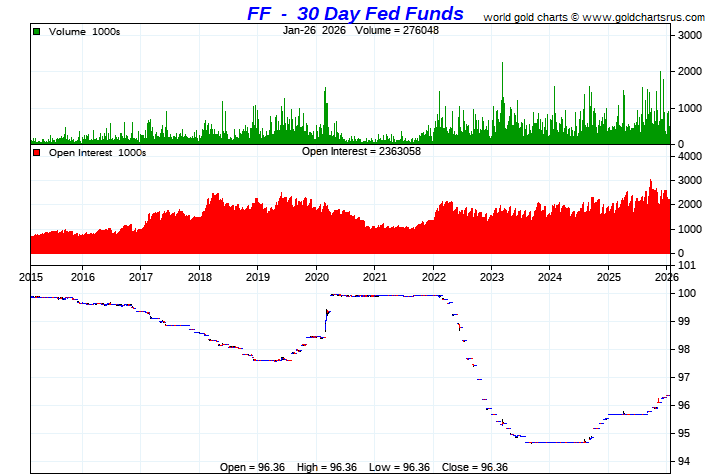Click the 'High = 96.36' value
The image size is (710, 475).
coord(327,467)
